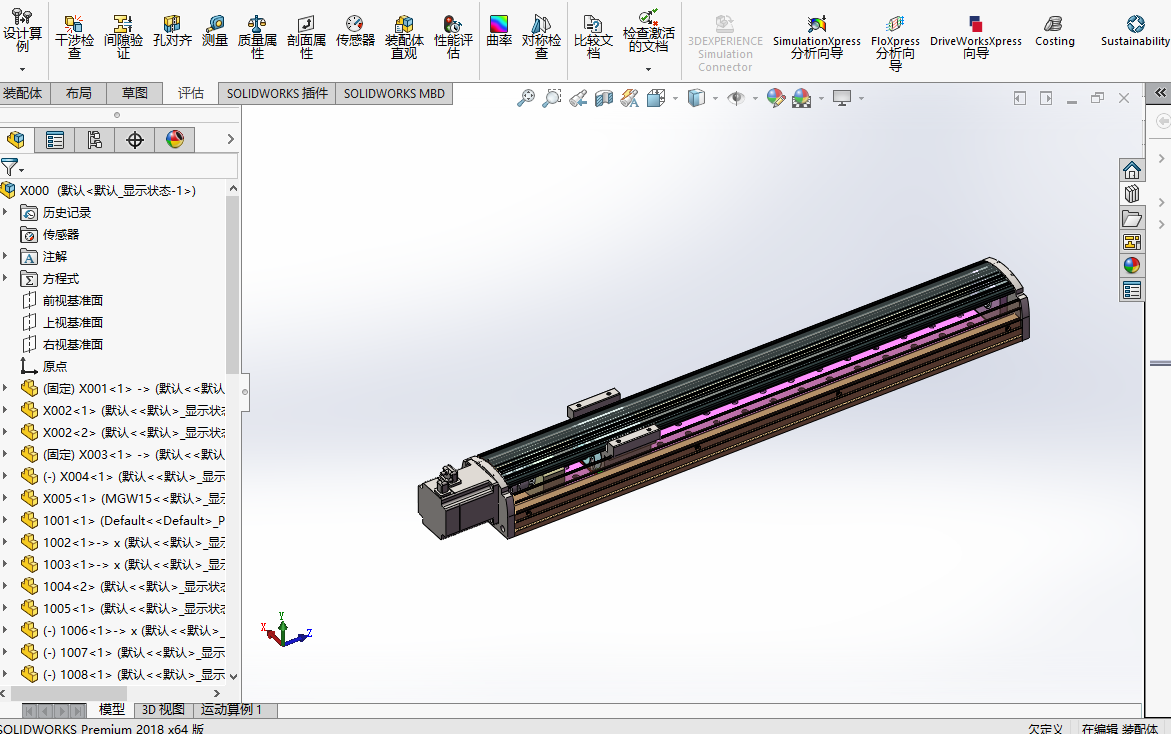Expand the X000 assembly tree node
Screen dimensions: 1171x734
[10, 189]
